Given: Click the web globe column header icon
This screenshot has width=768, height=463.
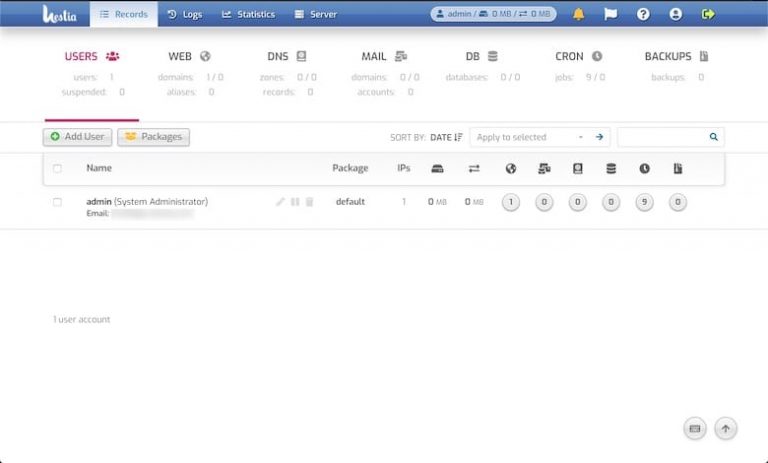Looking at the screenshot, I should [x=511, y=169].
